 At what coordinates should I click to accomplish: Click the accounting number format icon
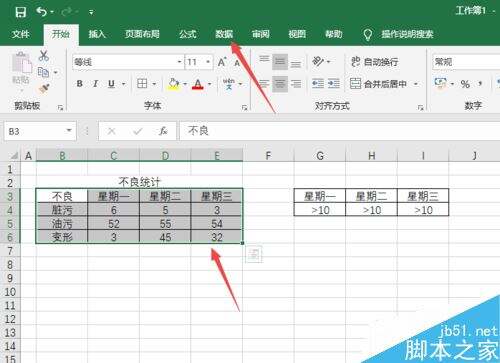point(441,83)
